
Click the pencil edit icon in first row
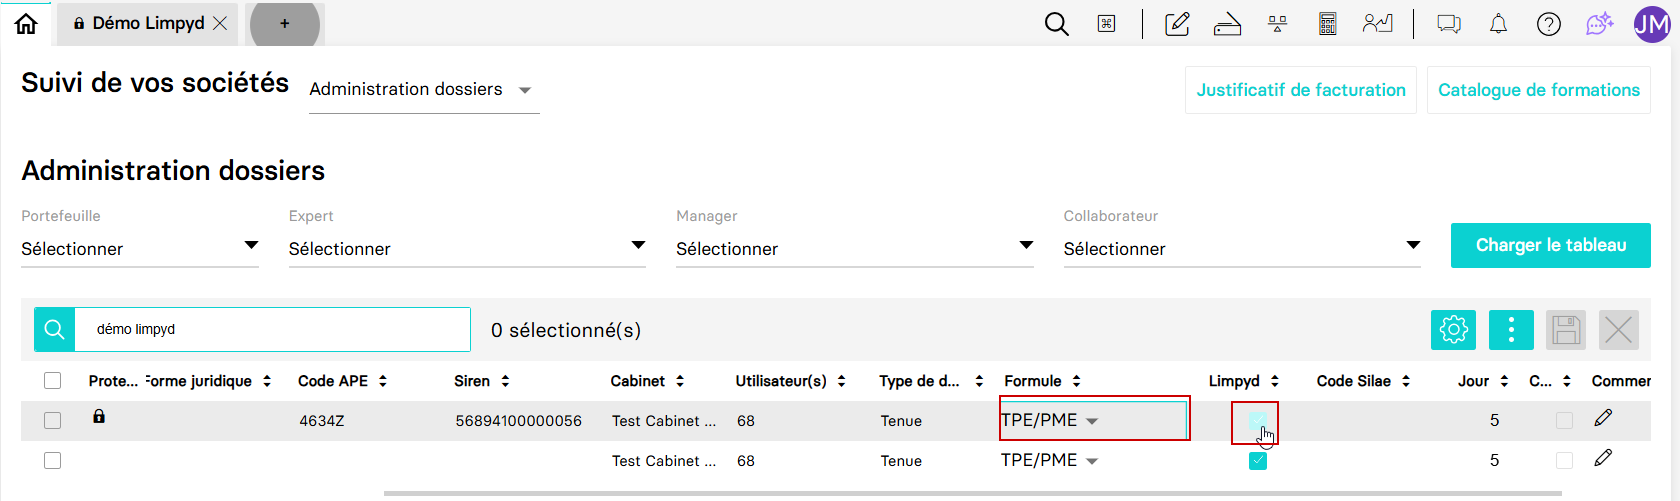[x=1603, y=418]
